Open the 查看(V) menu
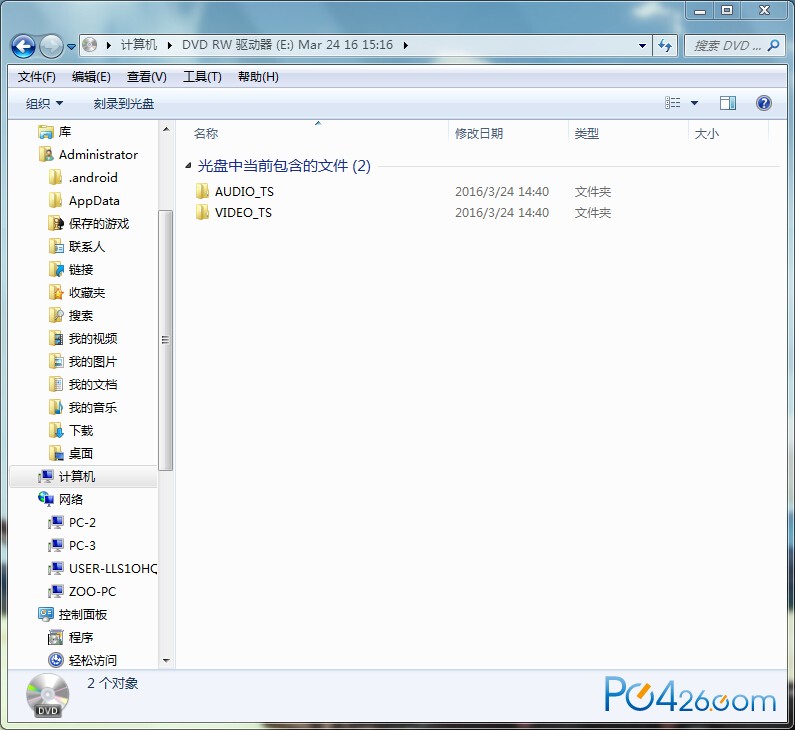 tap(147, 77)
